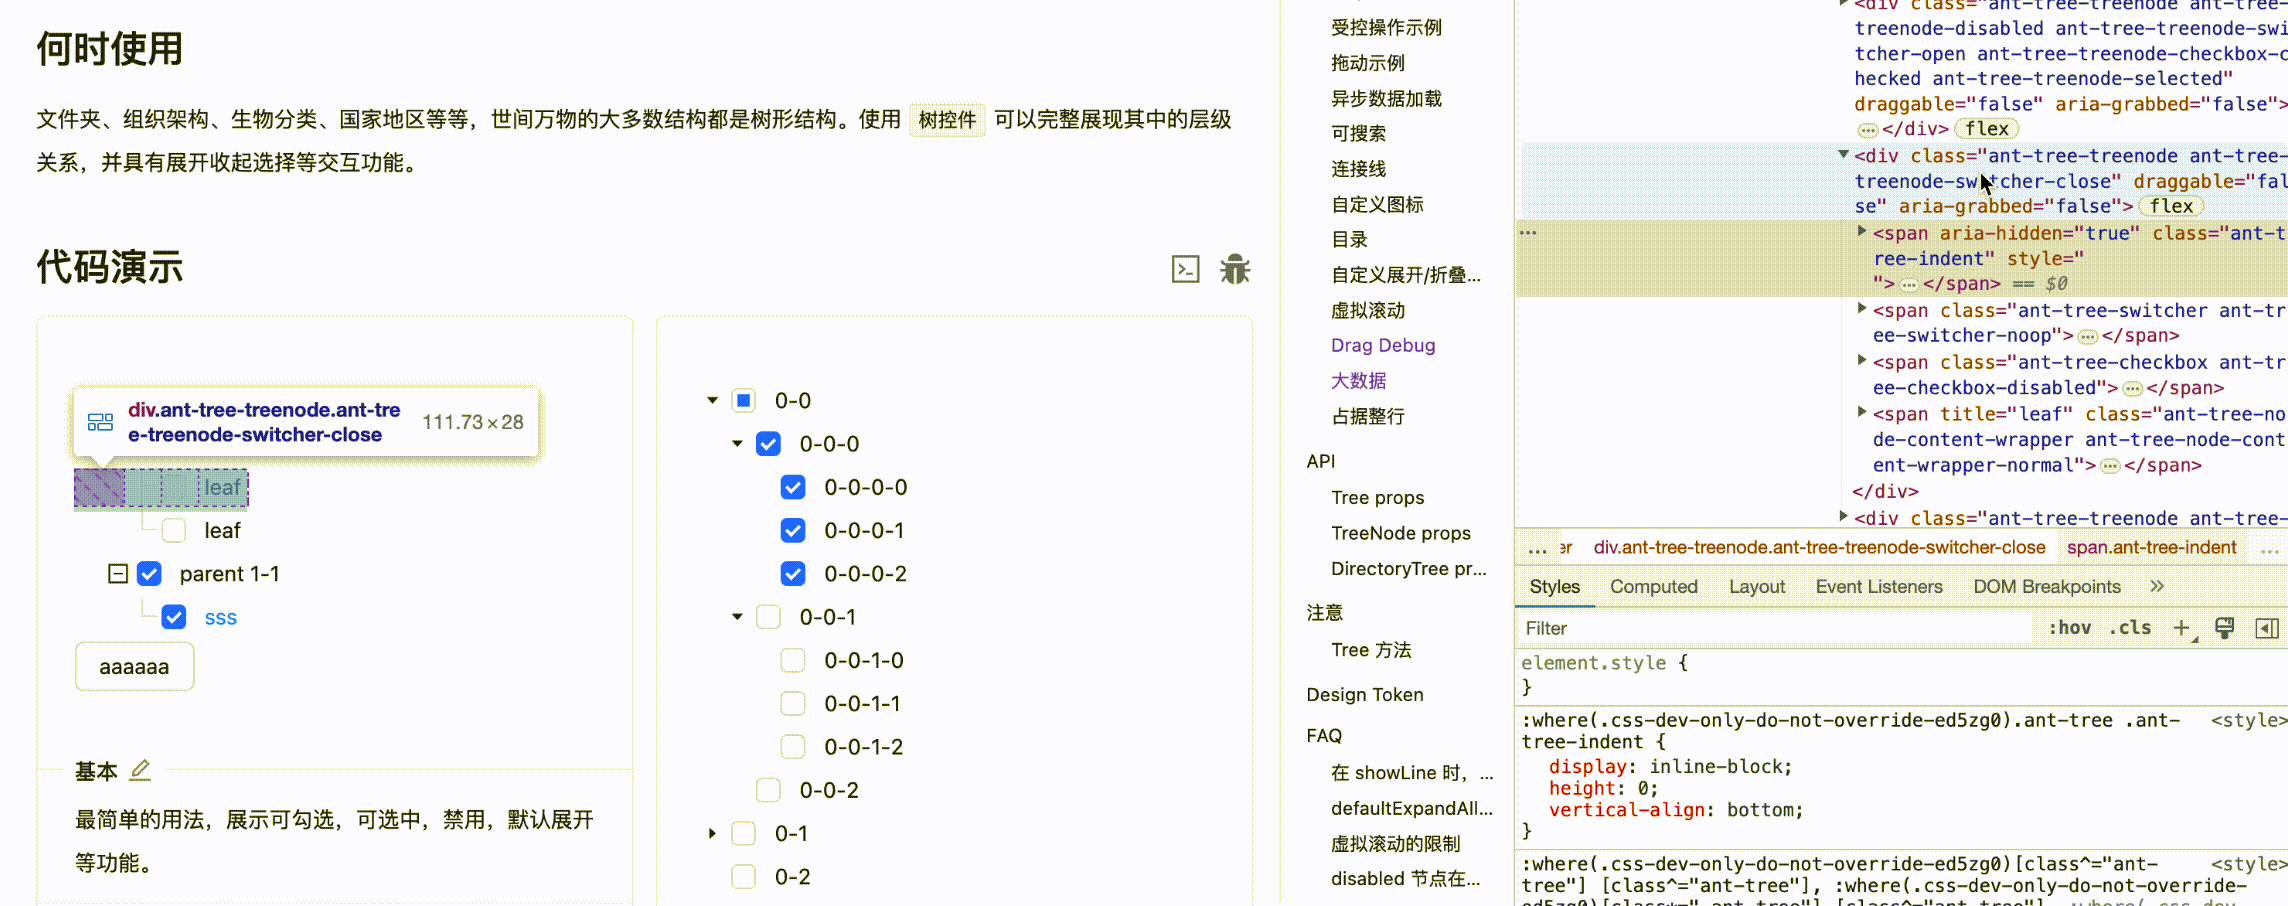Open the 大数据 anchor link
The image size is (2288, 906).
[1358, 381]
